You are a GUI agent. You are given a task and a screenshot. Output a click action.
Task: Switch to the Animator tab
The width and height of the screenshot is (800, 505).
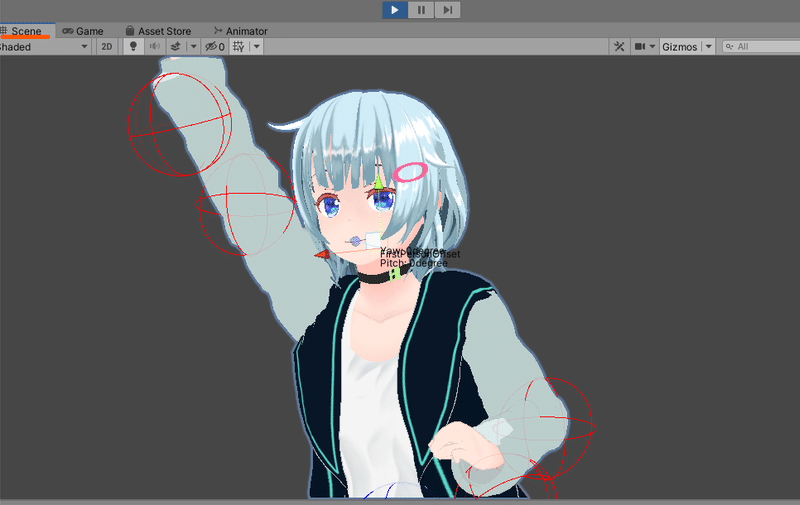(241, 31)
